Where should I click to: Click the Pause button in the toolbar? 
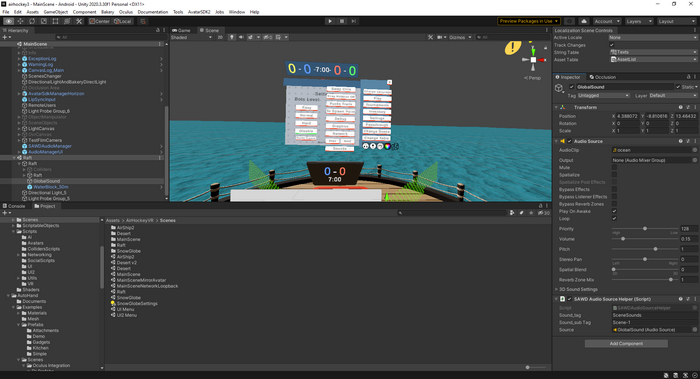pyautogui.click(x=342, y=21)
